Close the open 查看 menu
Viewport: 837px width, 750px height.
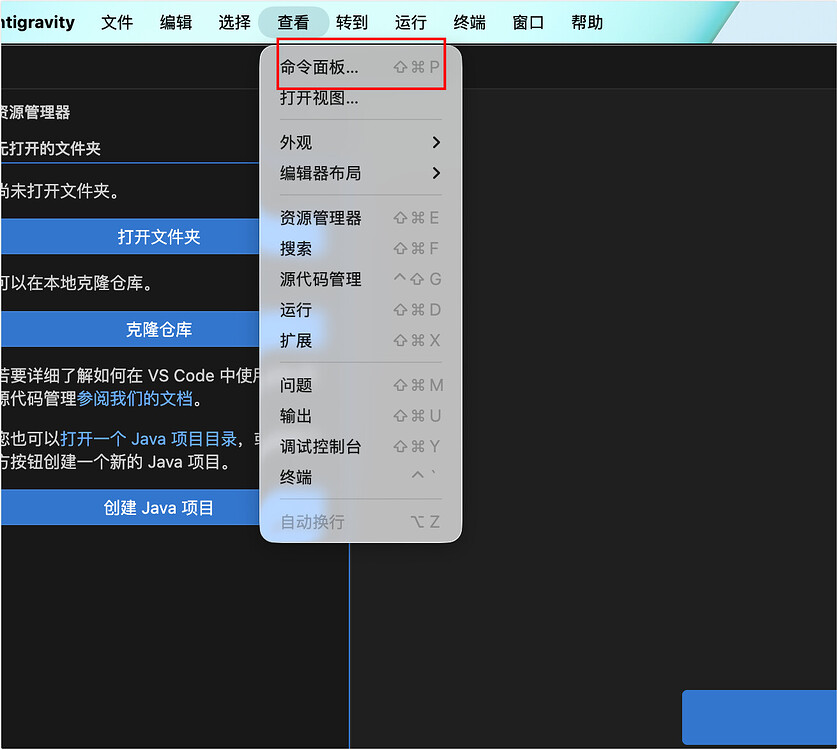pyautogui.click(x=293, y=22)
